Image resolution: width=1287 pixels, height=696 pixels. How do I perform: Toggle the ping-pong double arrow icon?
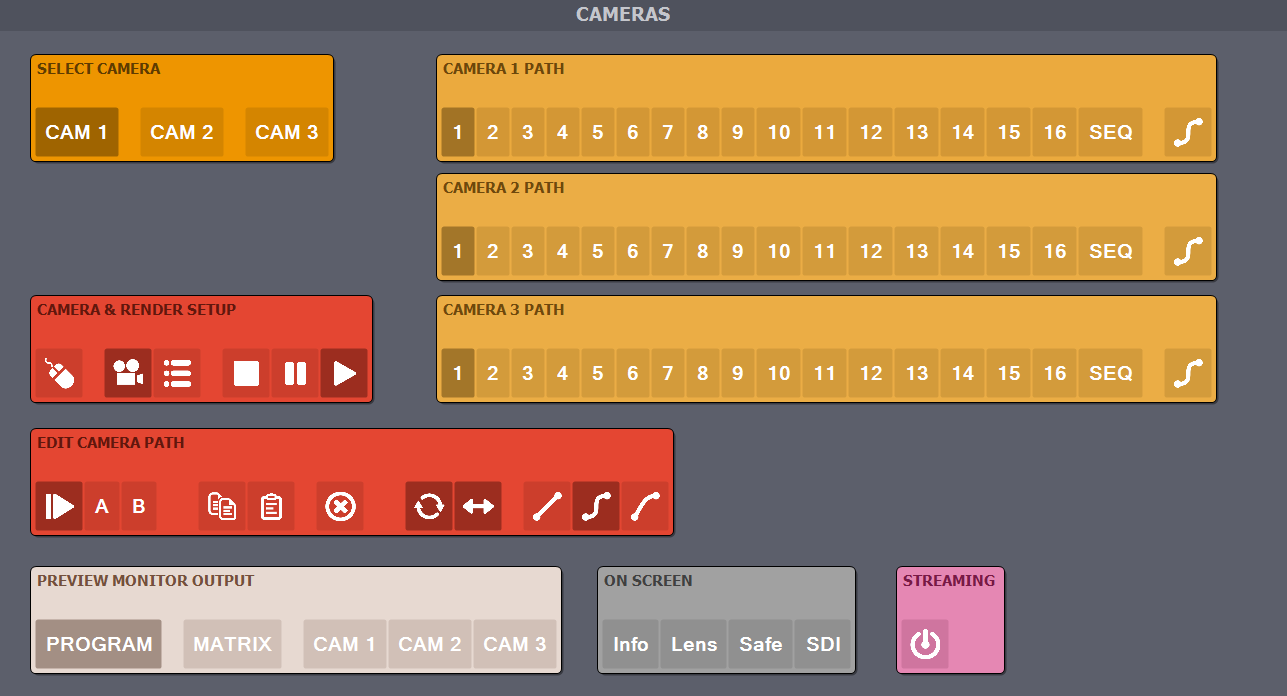pyautogui.click(x=478, y=507)
